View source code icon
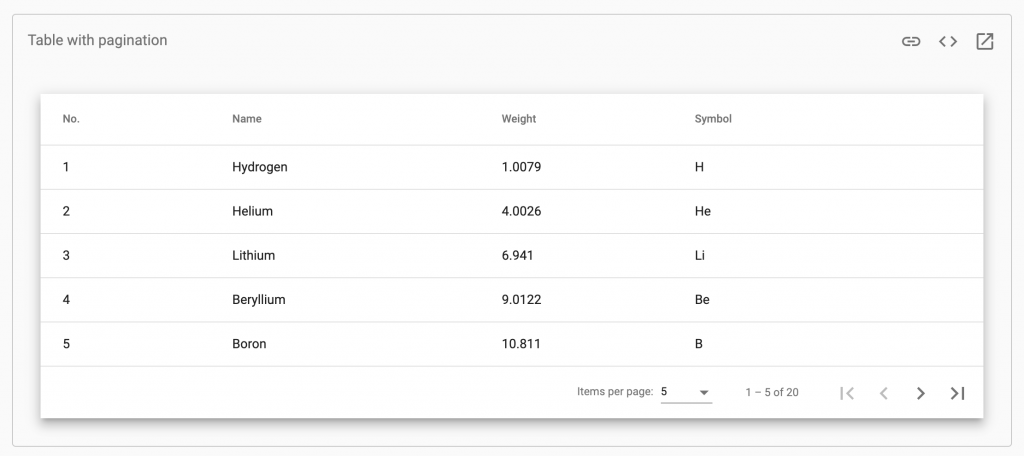The width and height of the screenshot is (1024, 456). tap(948, 41)
